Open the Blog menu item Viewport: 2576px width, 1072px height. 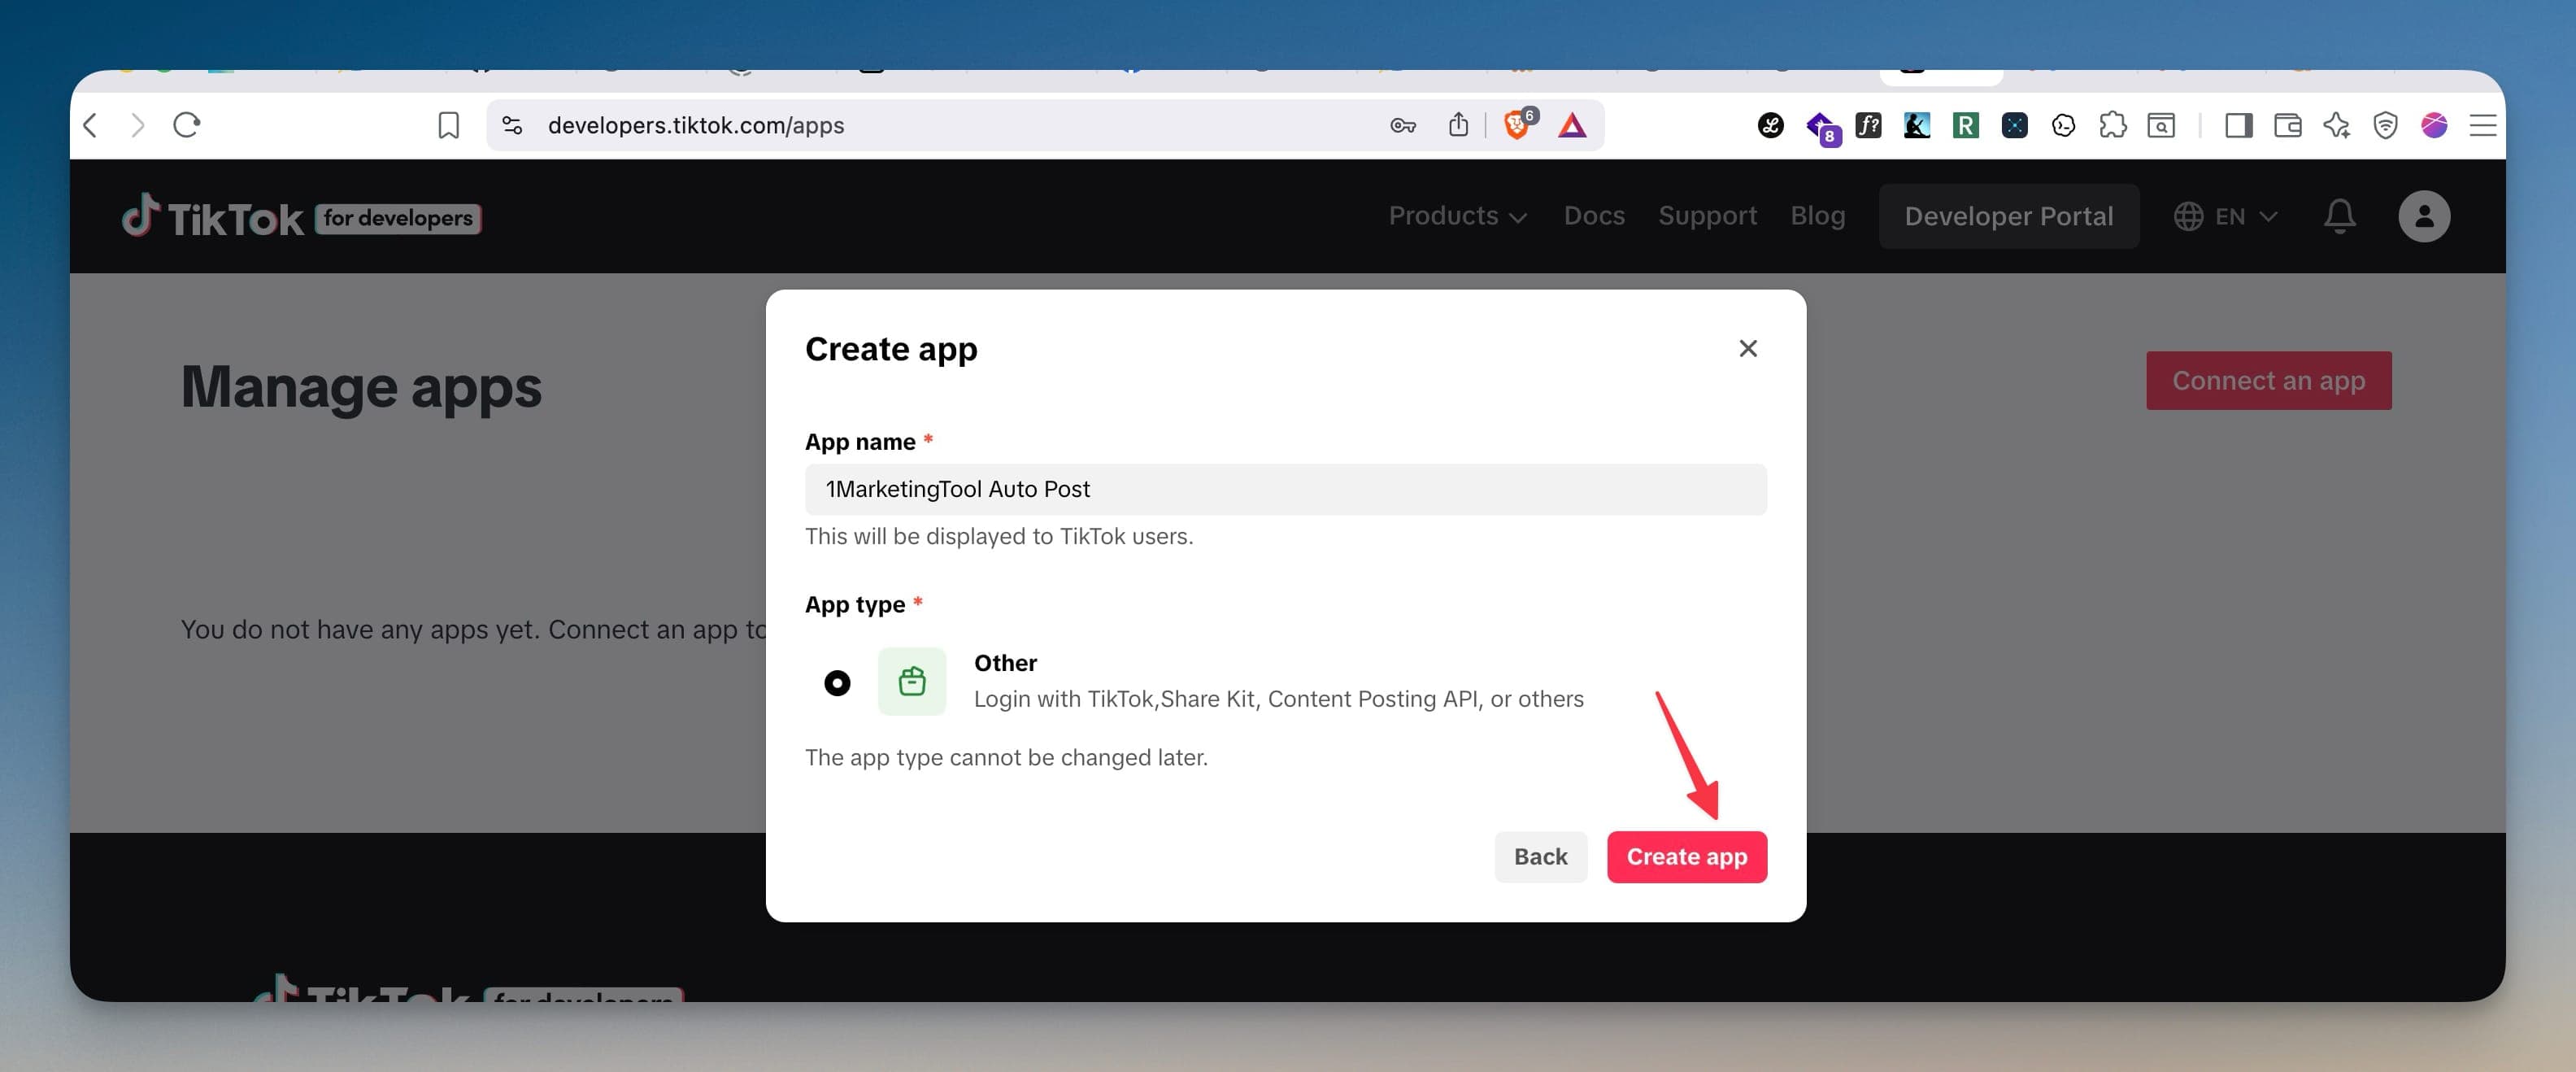(1818, 216)
